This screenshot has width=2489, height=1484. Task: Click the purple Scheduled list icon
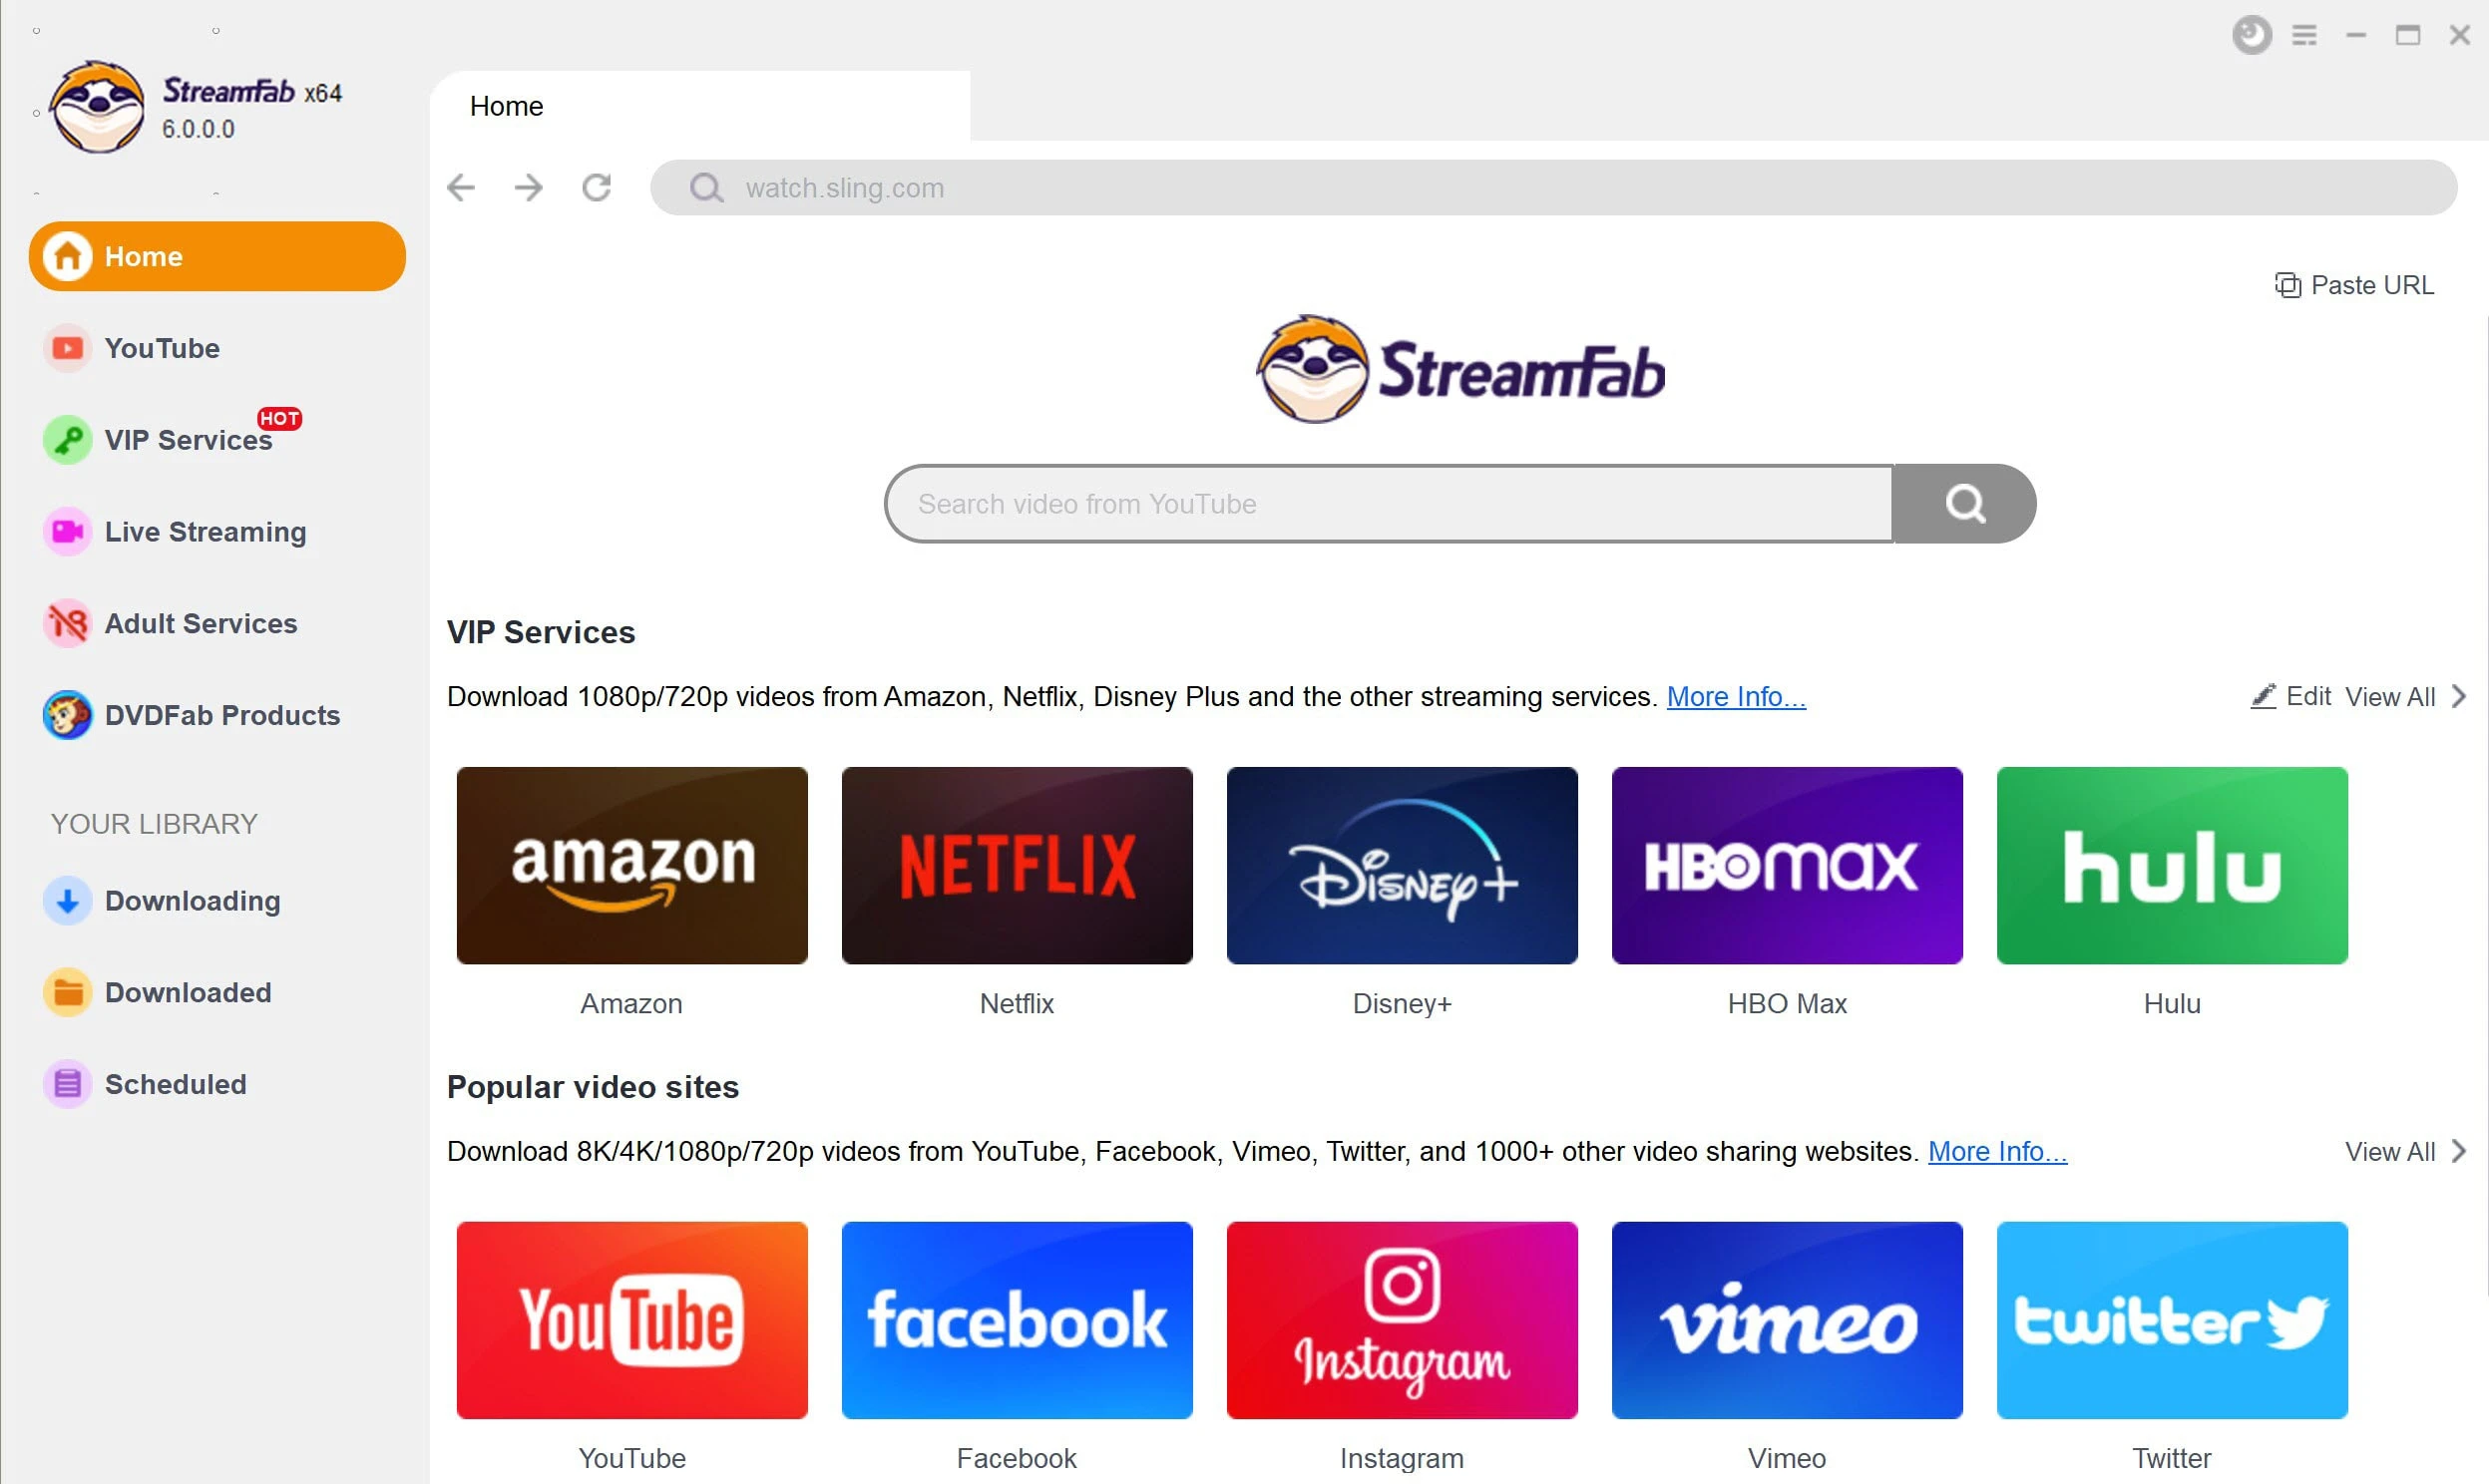pyautogui.click(x=67, y=1085)
